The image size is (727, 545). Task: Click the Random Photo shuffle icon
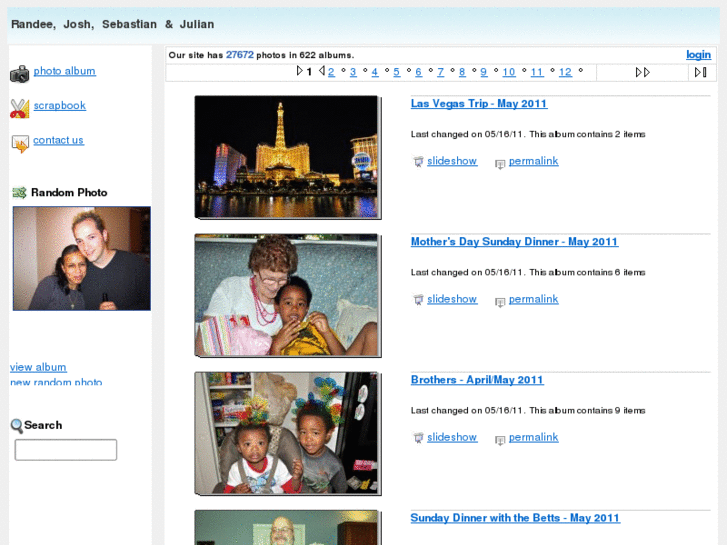[x=19, y=192]
